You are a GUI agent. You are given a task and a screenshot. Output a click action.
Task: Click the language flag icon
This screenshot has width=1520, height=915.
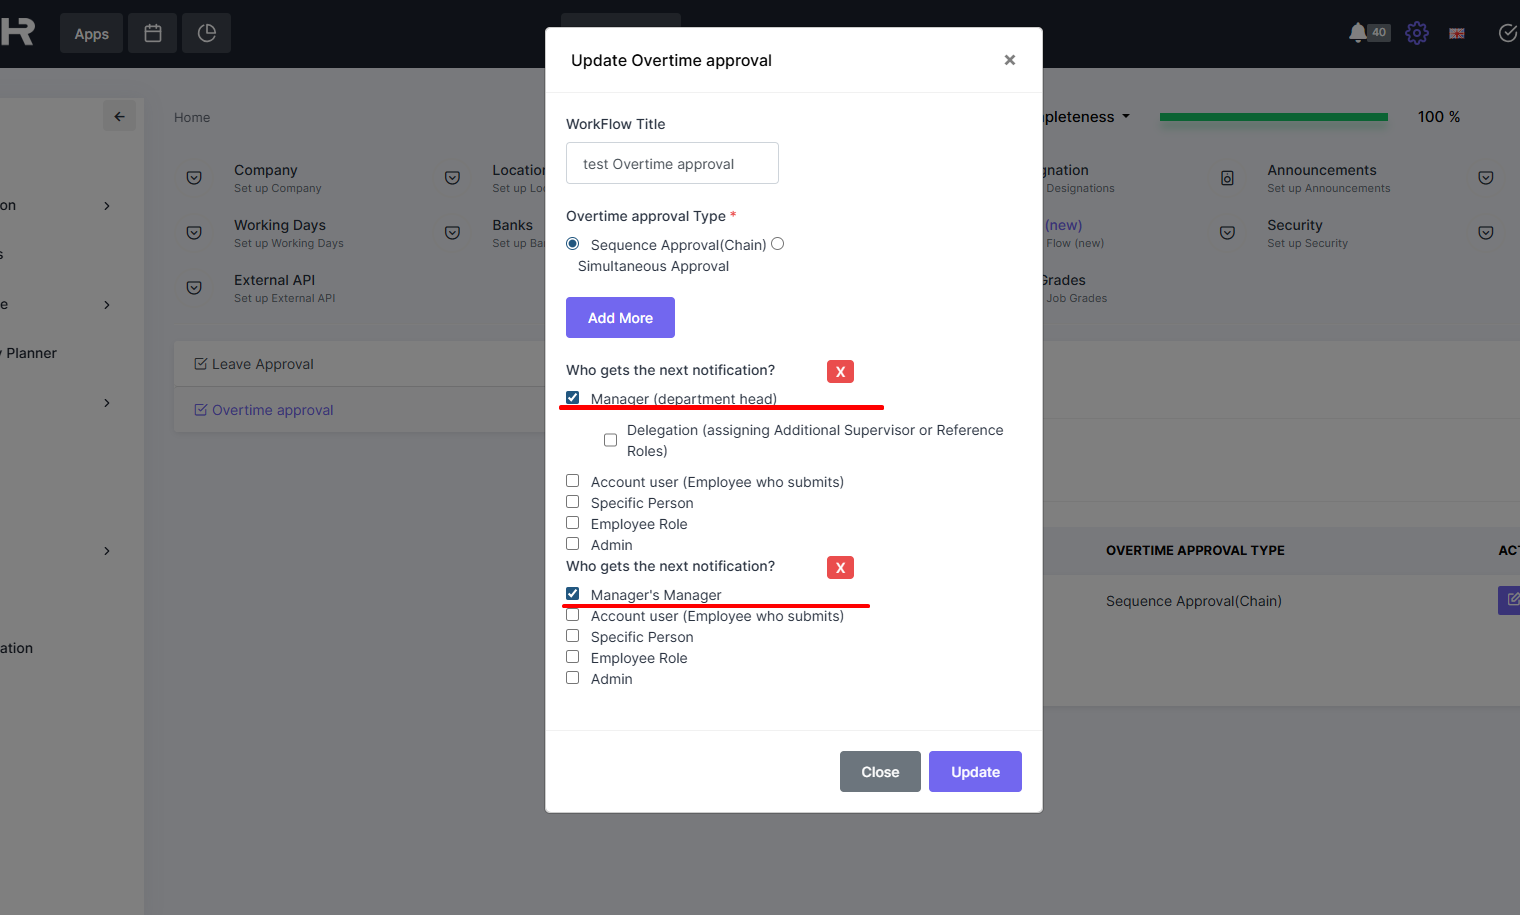coord(1457,34)
